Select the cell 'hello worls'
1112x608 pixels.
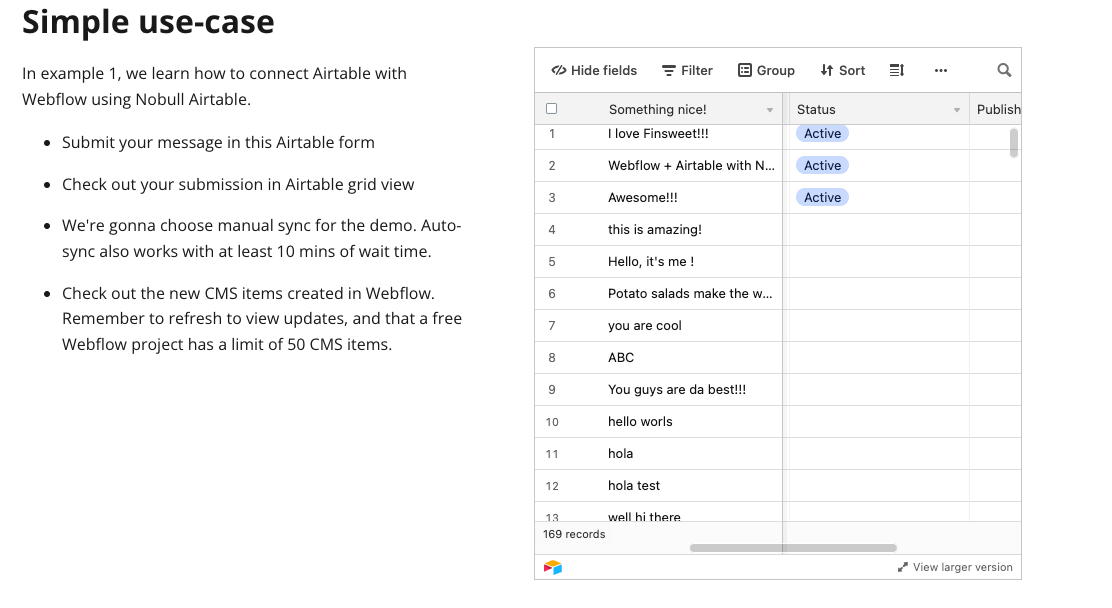(690, 421)
